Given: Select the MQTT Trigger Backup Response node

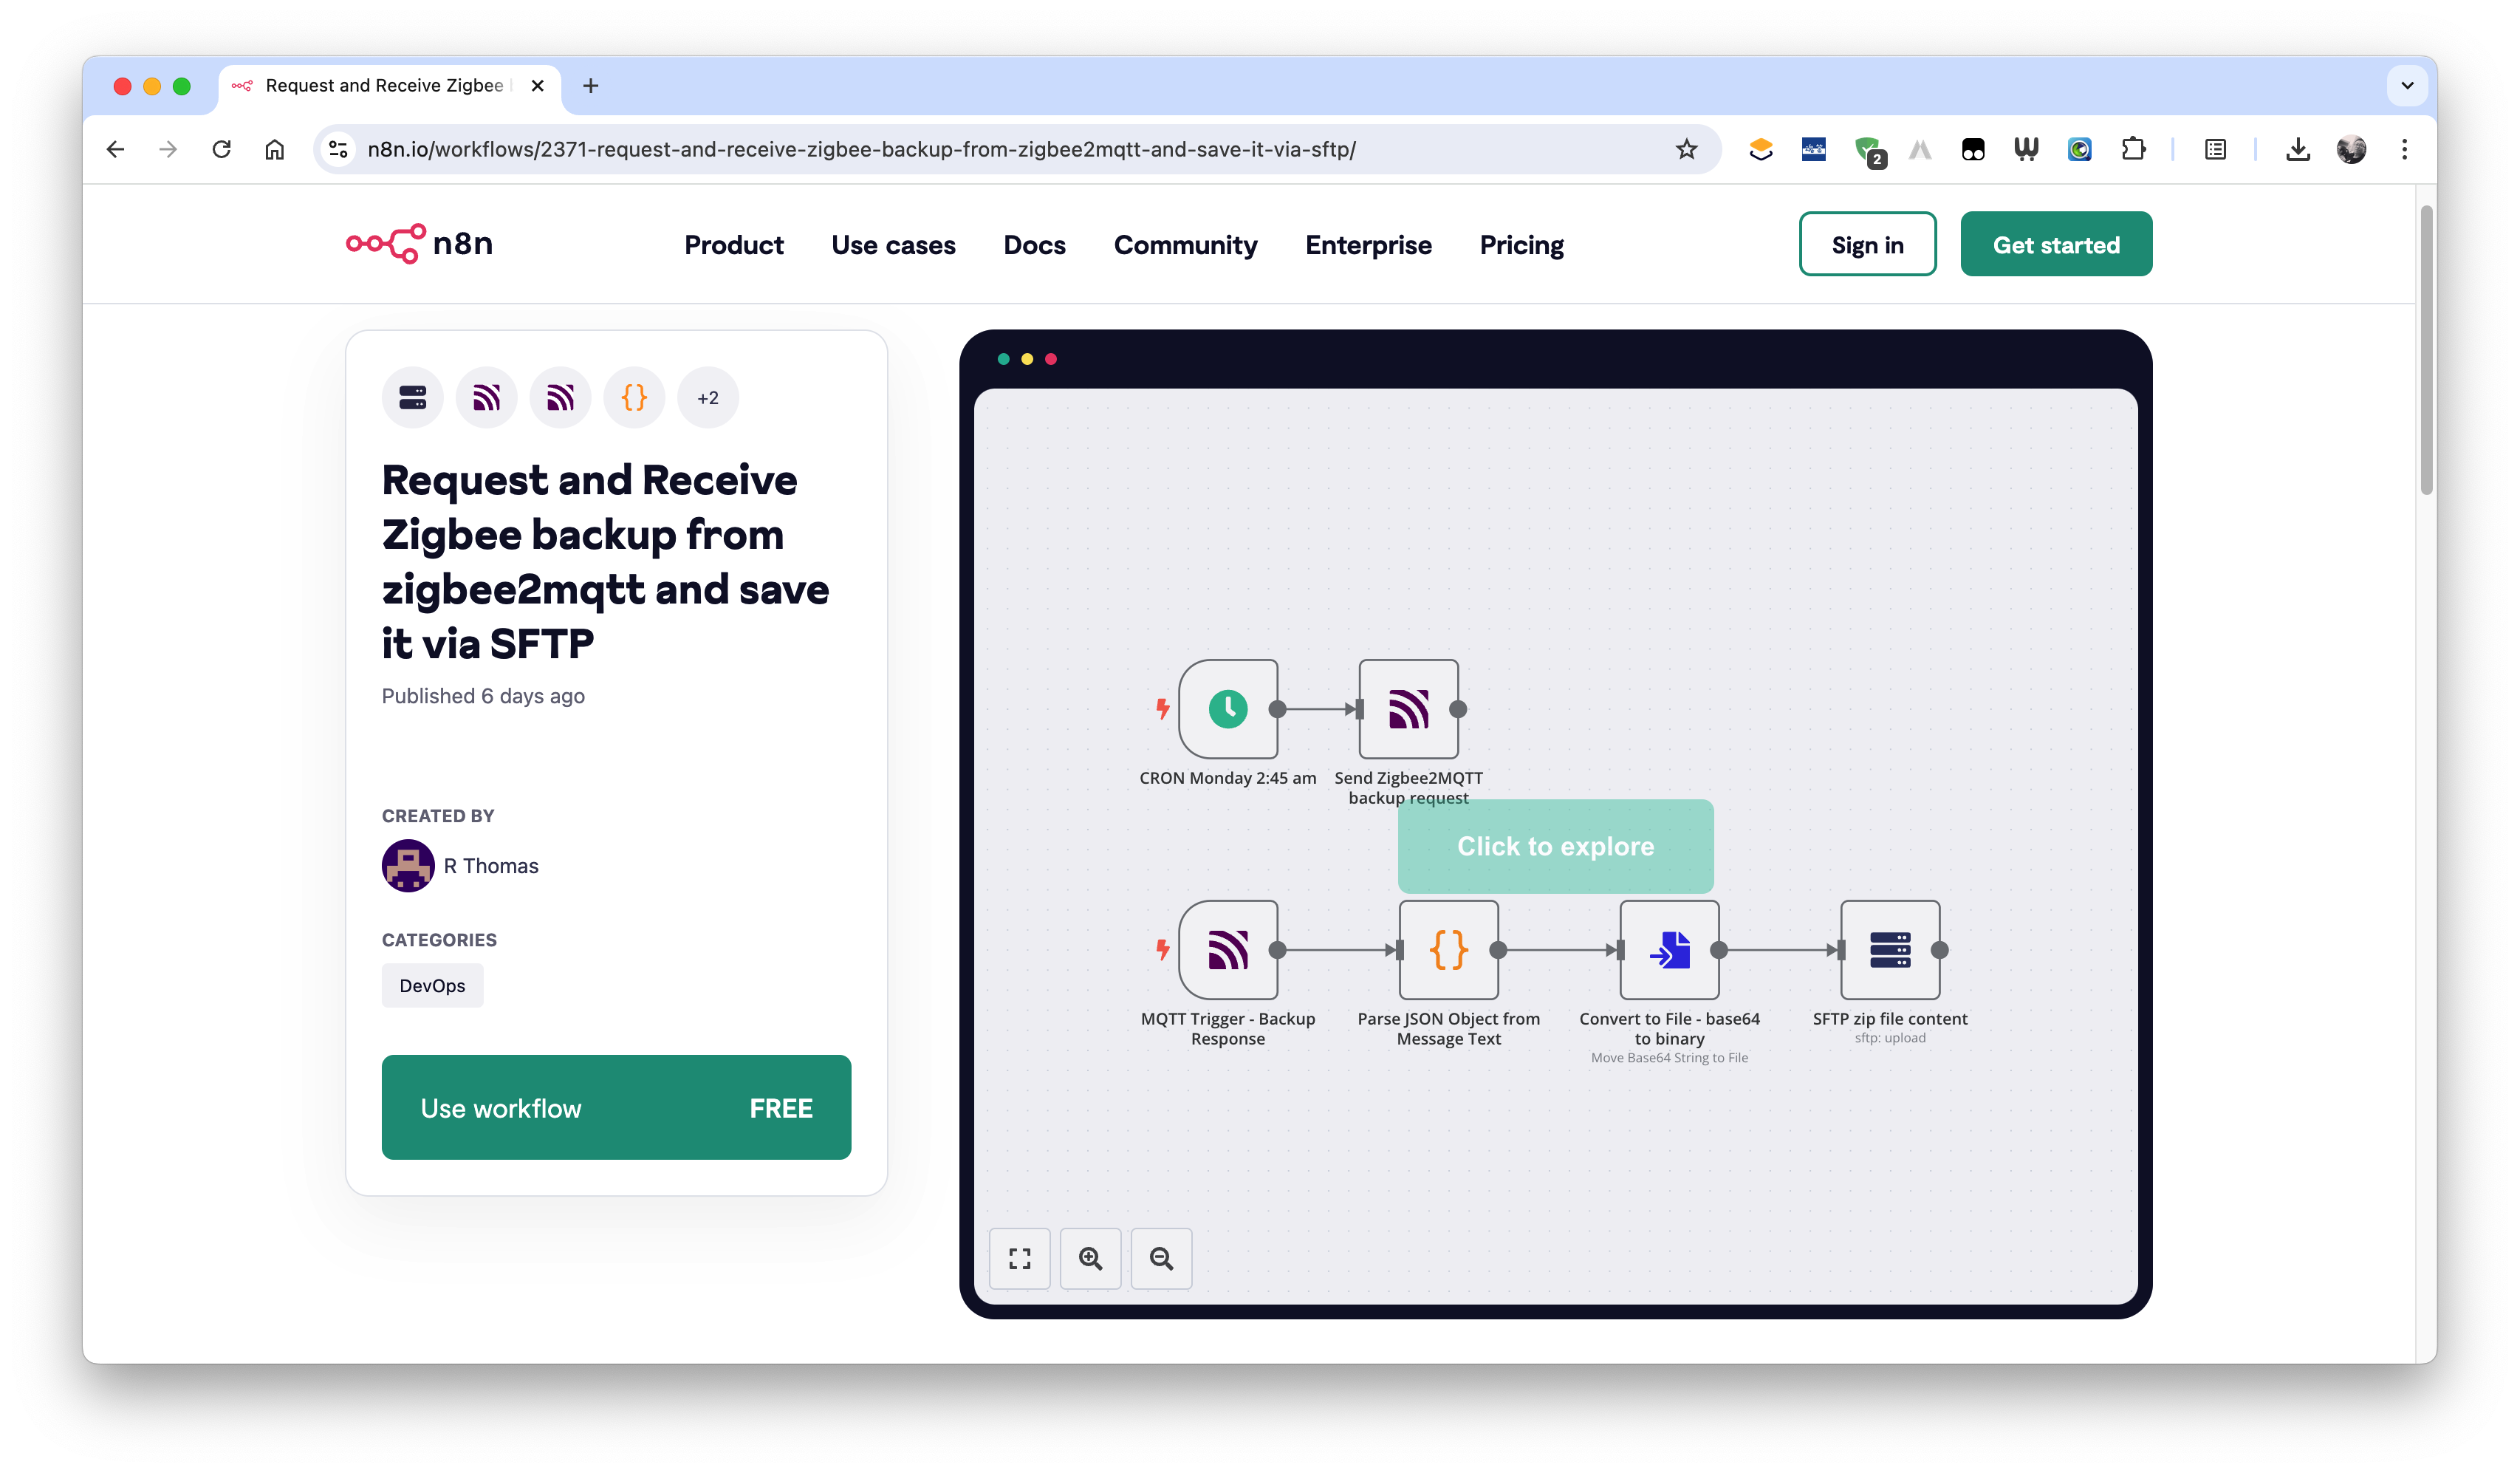Looking at the screenshot, I should pyautogui.click(x=1228, y=950).
